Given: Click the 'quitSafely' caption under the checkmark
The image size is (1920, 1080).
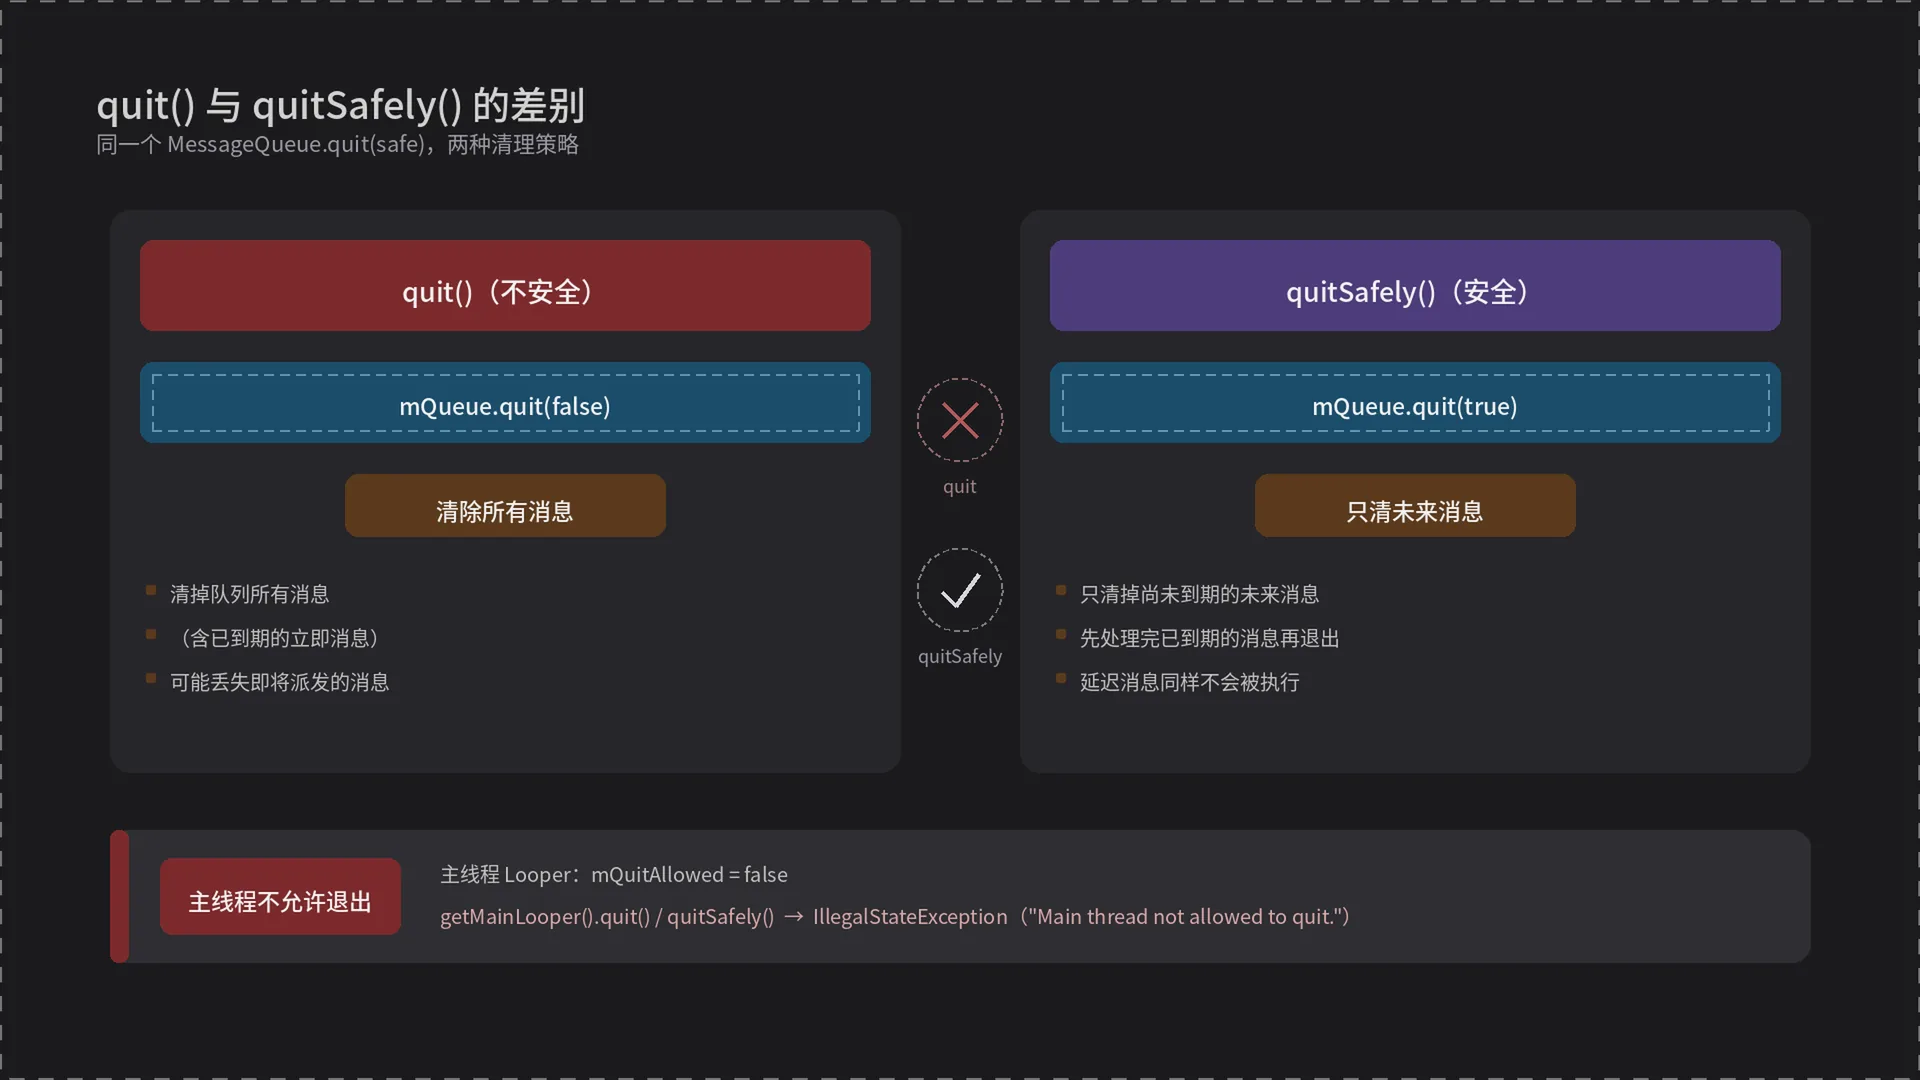Looking at the screenshot, I should (x=960, y=657).
